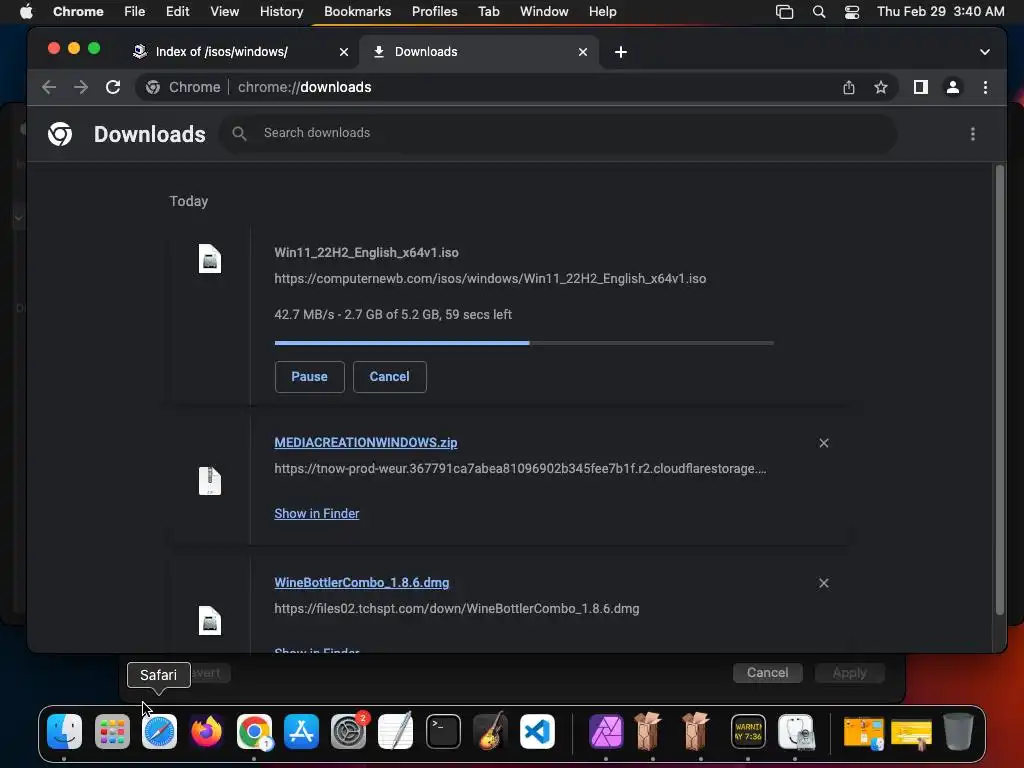Click the WineBottlerCombo files02.tchspt.com URL text
This screenshot has width=1024, height=768.
pyautogui.click(x=456, y=609)
